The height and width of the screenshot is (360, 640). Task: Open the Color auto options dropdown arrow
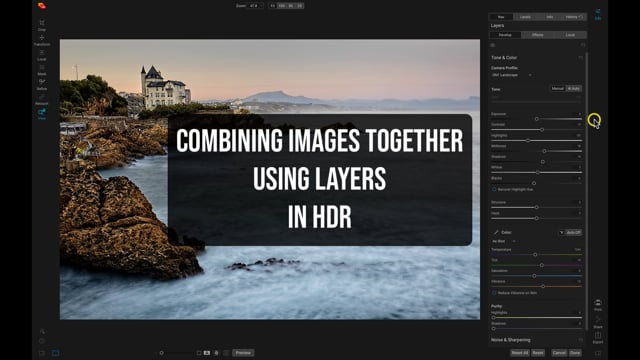coord(561,232)
